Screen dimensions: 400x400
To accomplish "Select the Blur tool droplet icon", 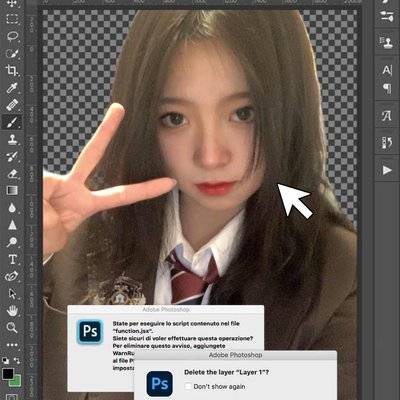I will (x=12, y=208).
